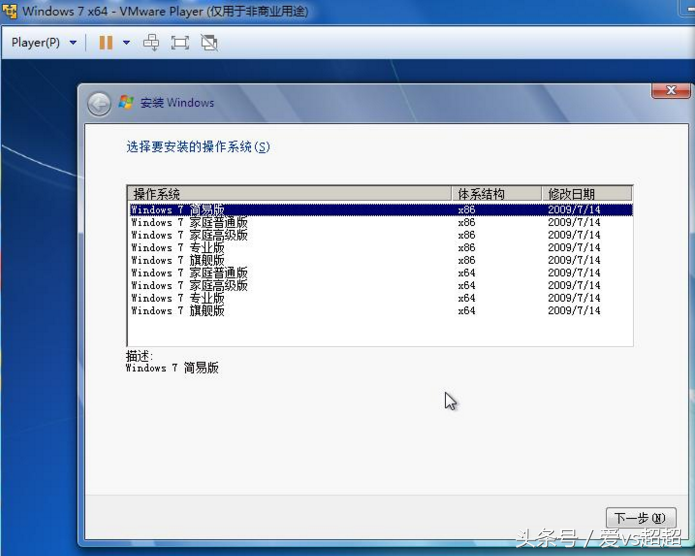The height and width of the screenshot is (556, 695).
Task: Select Windows 7 专业版 x64 row
Action: point(381,298)
